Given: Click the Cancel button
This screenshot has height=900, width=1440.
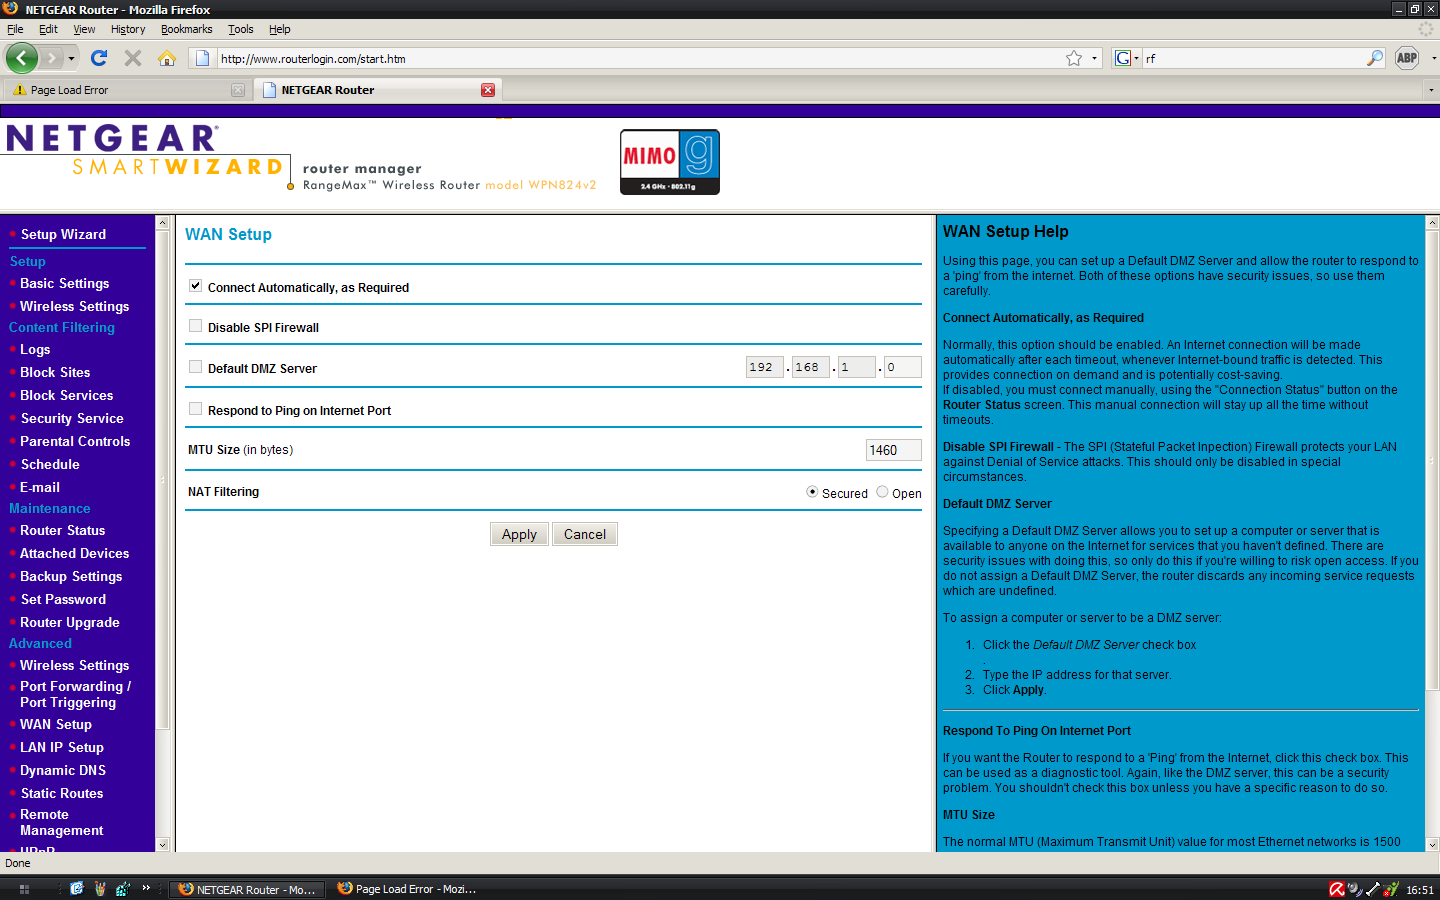Looking at the screenshot, I should 585,534.
